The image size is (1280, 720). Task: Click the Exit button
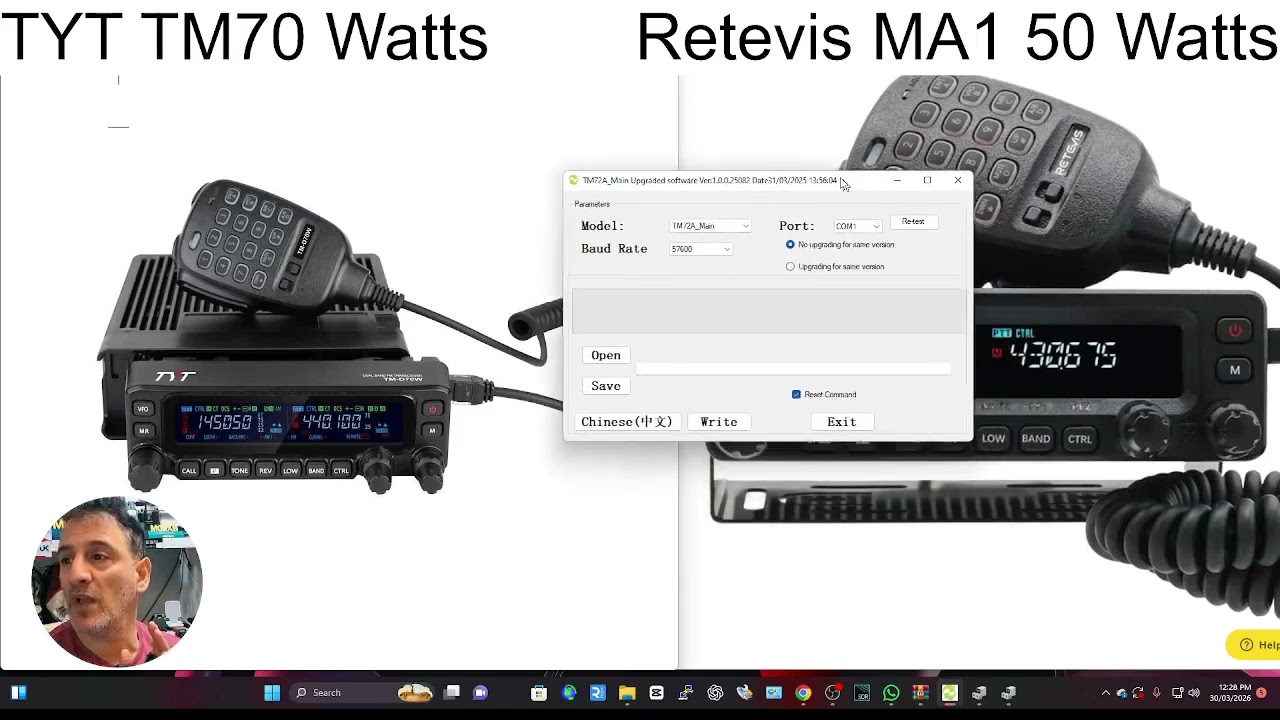841,422
